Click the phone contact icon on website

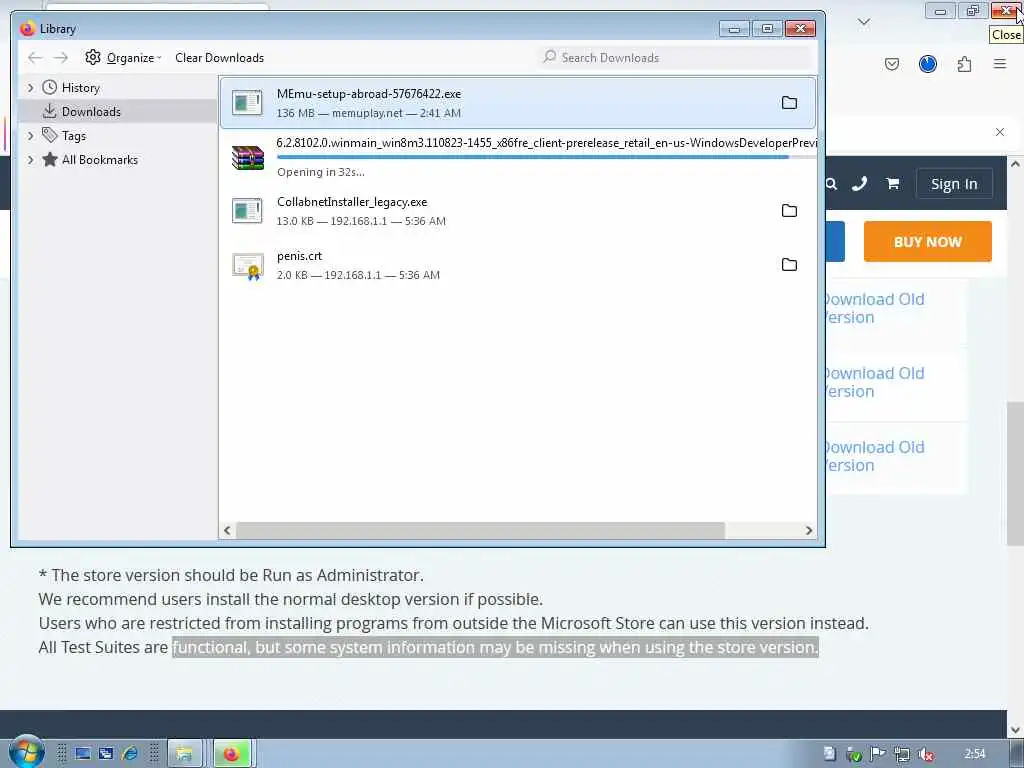point(859,184)
